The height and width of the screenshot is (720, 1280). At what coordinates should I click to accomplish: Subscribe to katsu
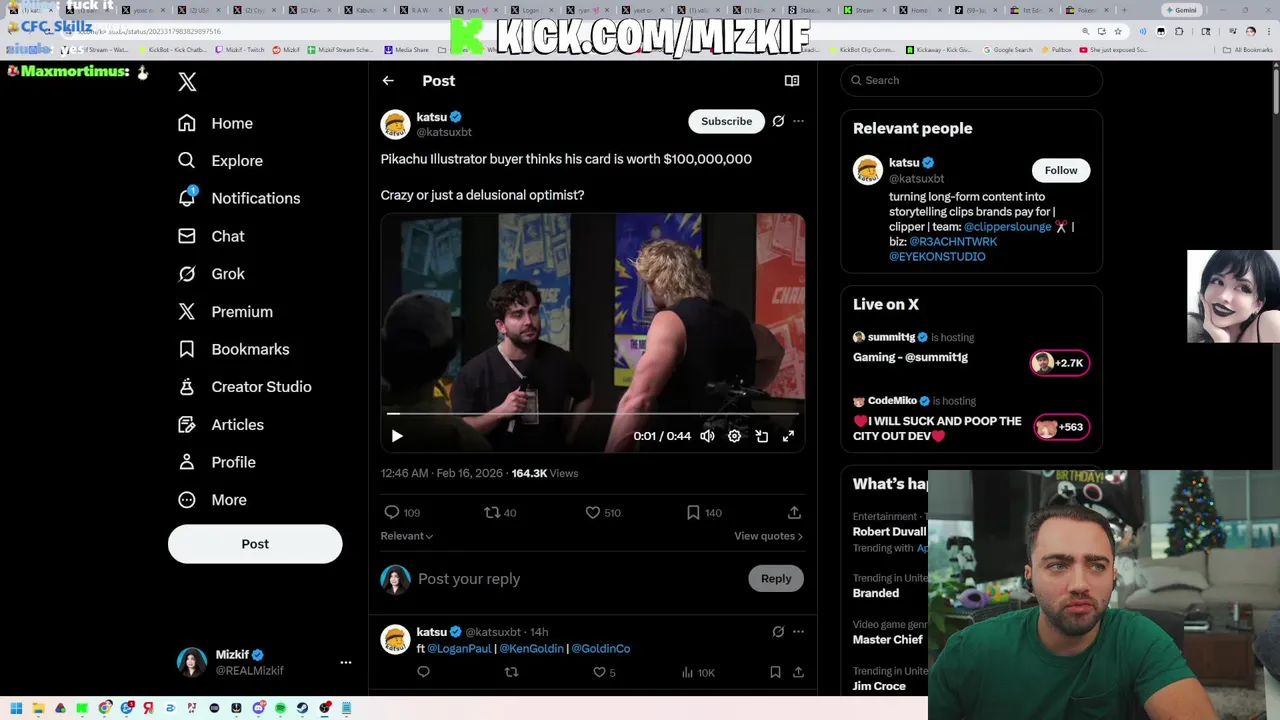click(x=726, y=121)
